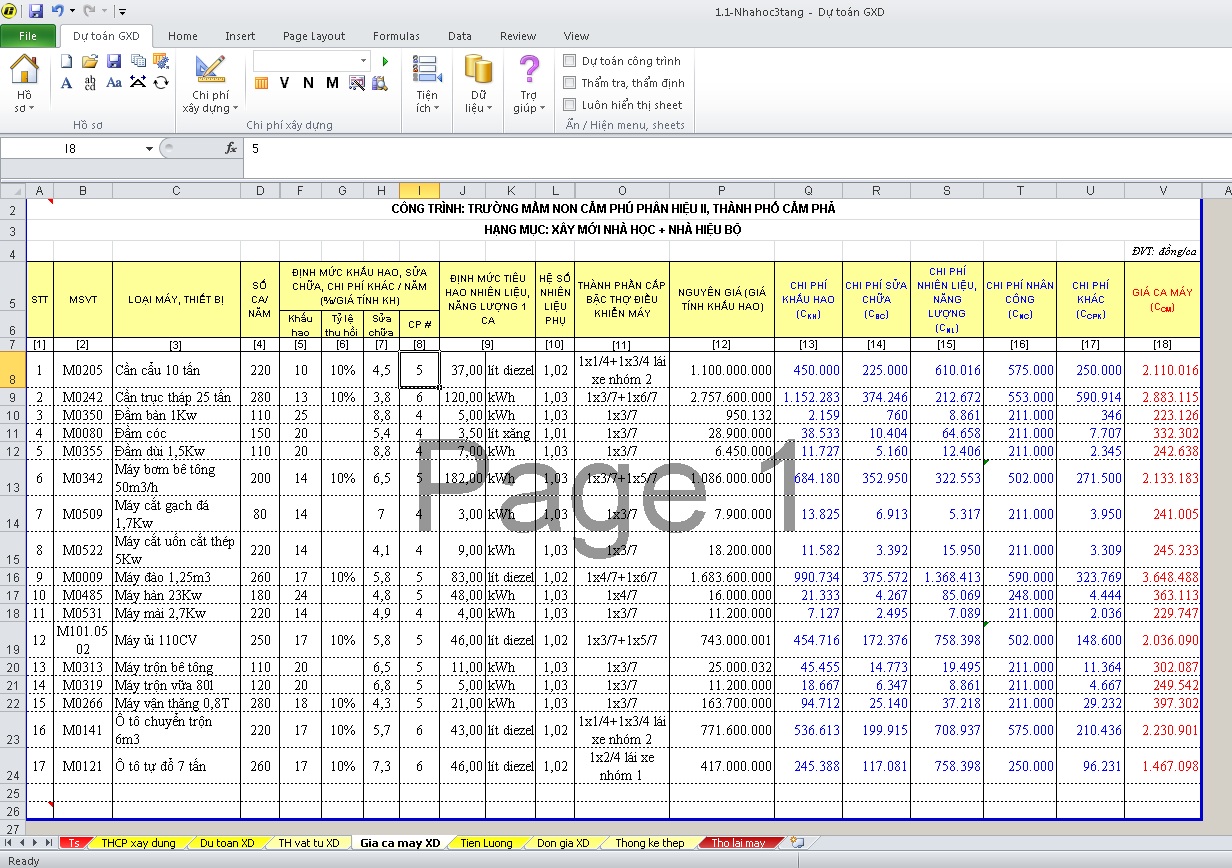Open the Hồ sơ house icon menu
This screenshot has width=1232, height=868.
(24, 83)
